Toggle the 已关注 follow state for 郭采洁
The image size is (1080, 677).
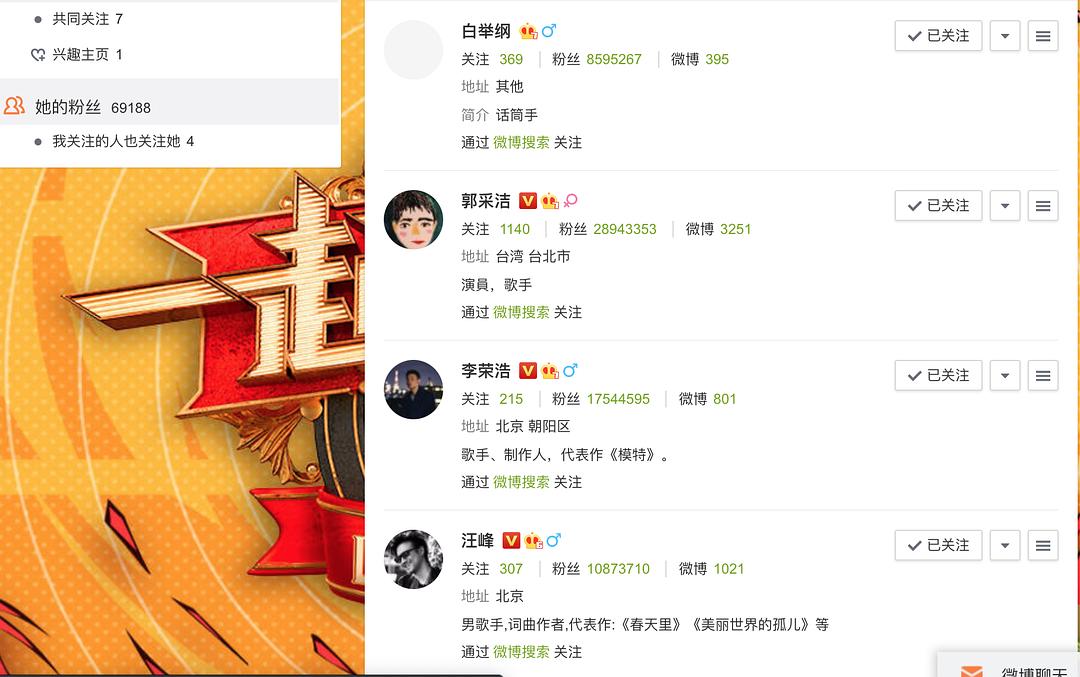click(x=938, y=206)
